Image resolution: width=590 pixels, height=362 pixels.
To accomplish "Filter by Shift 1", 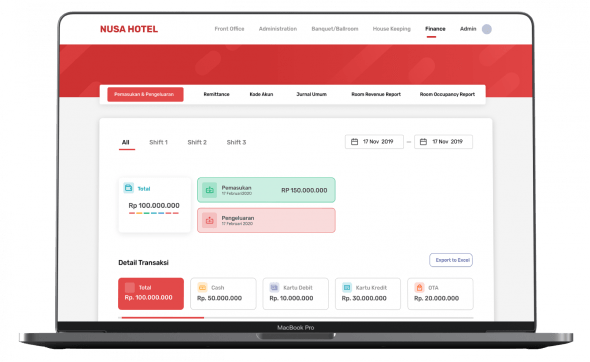I will (158, 142).
